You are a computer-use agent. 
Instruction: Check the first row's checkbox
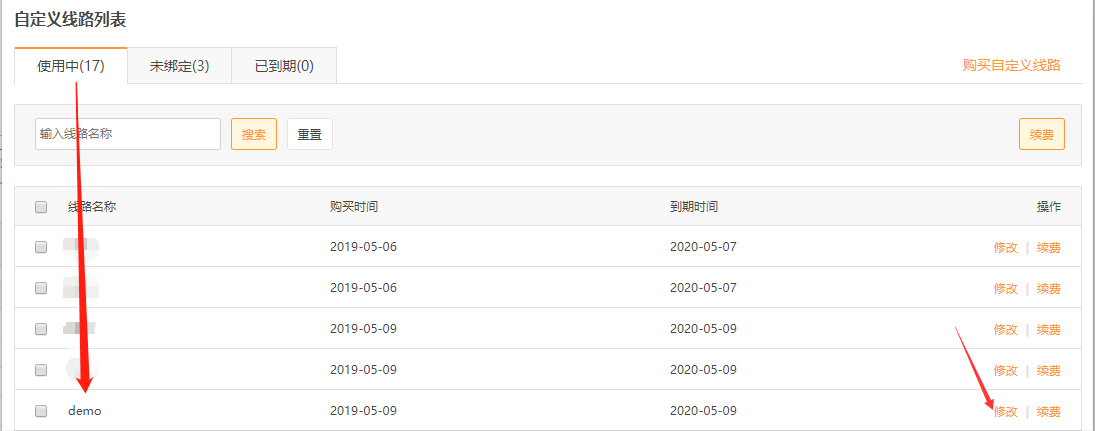tap(41, 247)
